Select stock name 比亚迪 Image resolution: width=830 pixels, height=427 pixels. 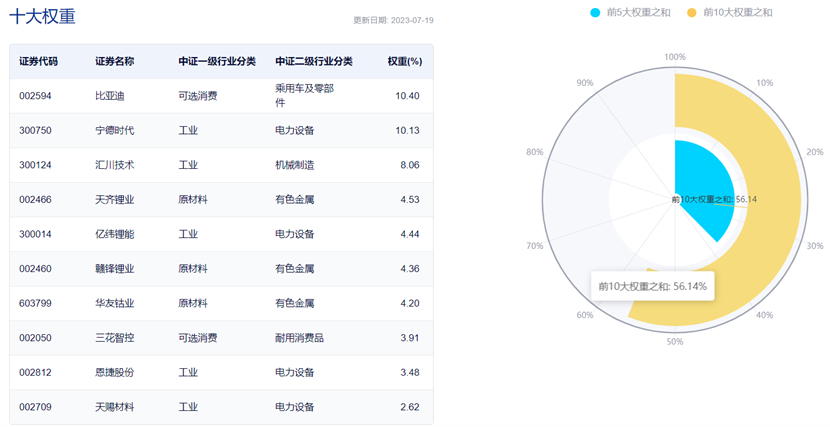[110, 96]
